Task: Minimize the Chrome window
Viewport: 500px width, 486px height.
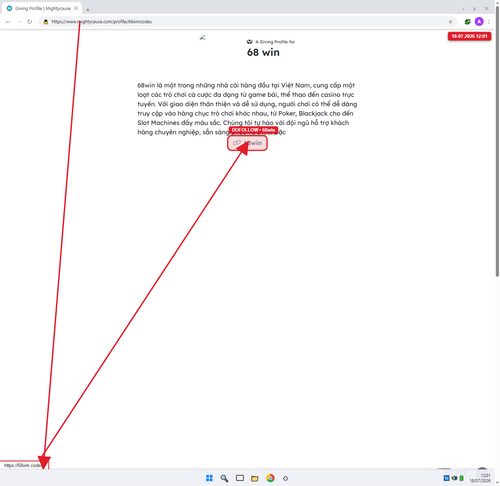Action: coord(463,9)
